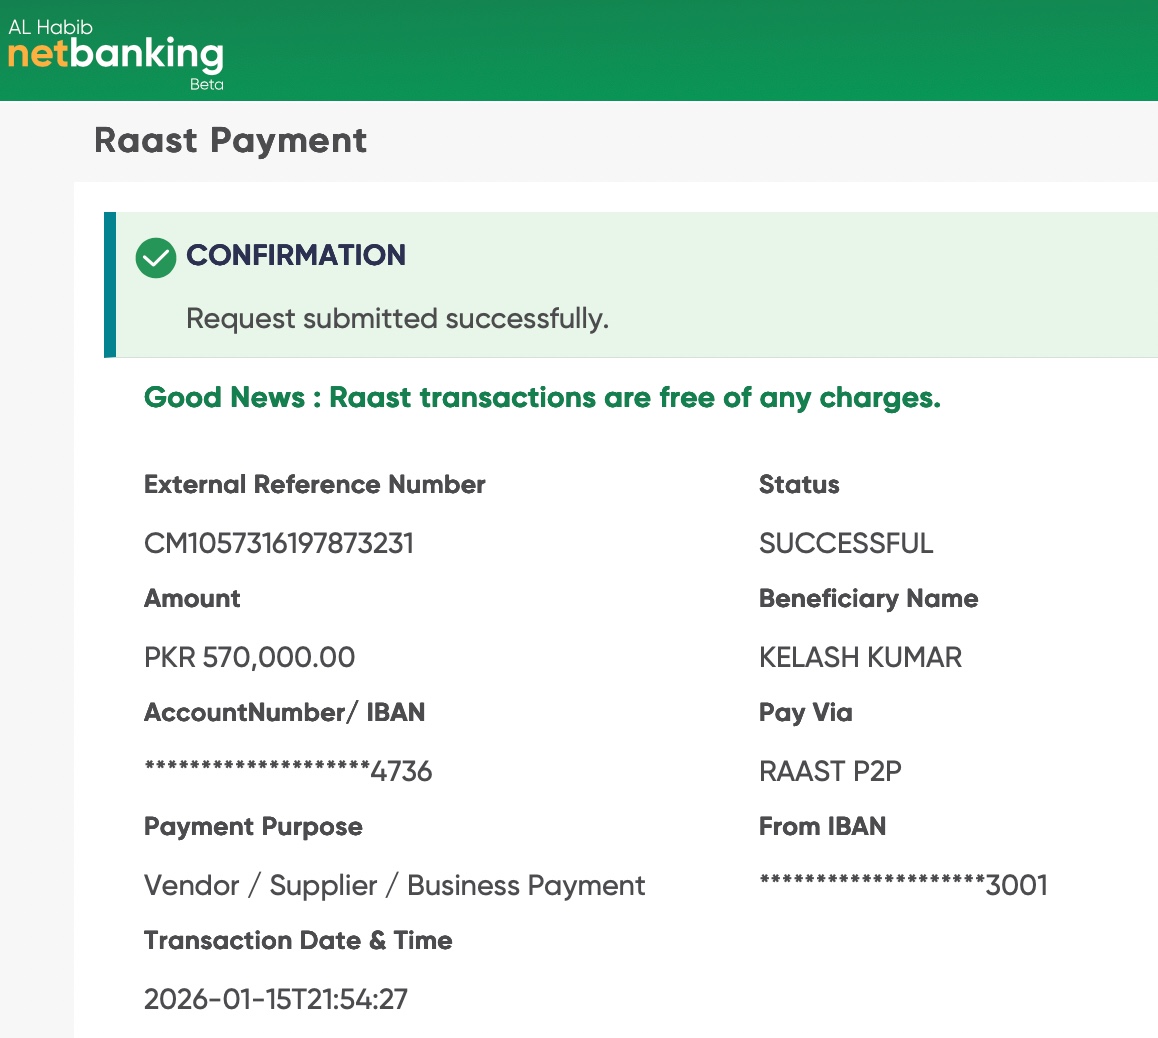Screen dimensions: 1158x1038
Task: Click beneficiary name KELASH KUMAR
Action: 860,658
